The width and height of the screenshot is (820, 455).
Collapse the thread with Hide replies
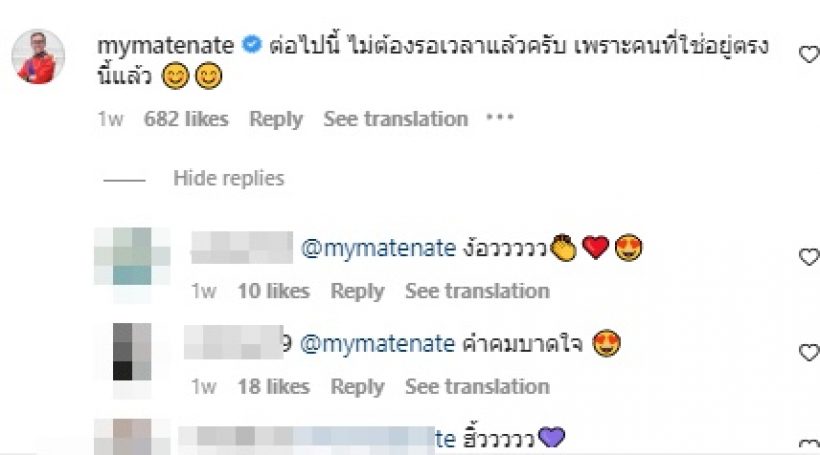click(228, 179)
